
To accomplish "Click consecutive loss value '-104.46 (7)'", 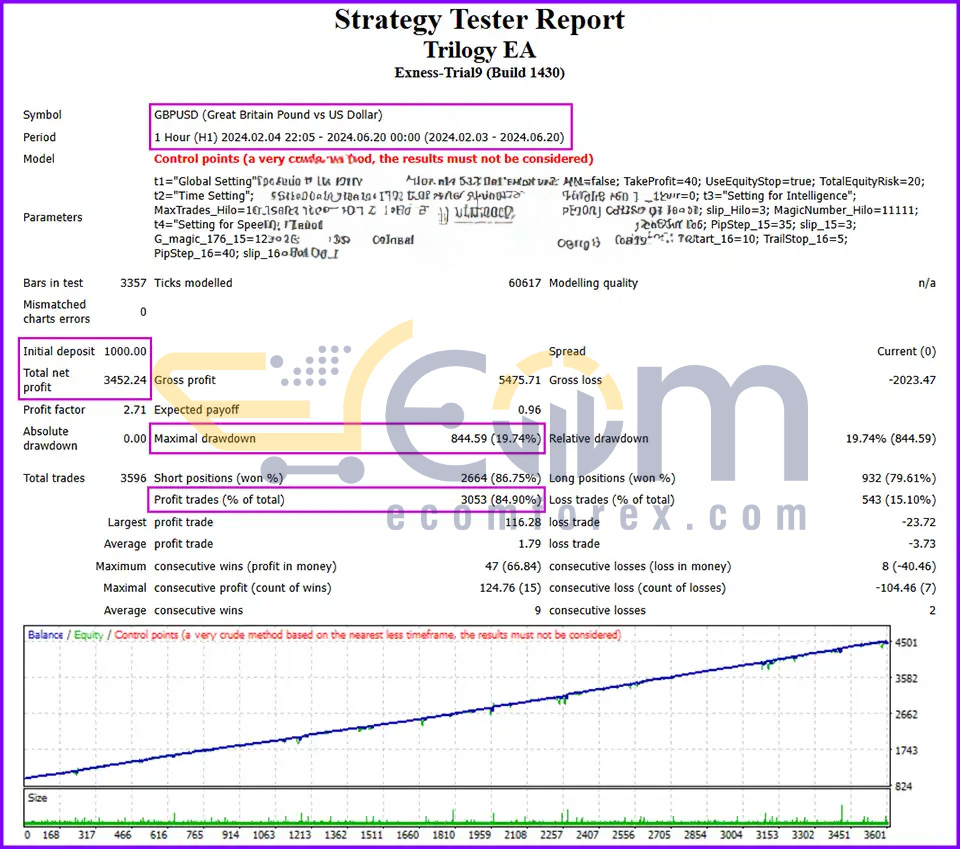I will (906, 588).
